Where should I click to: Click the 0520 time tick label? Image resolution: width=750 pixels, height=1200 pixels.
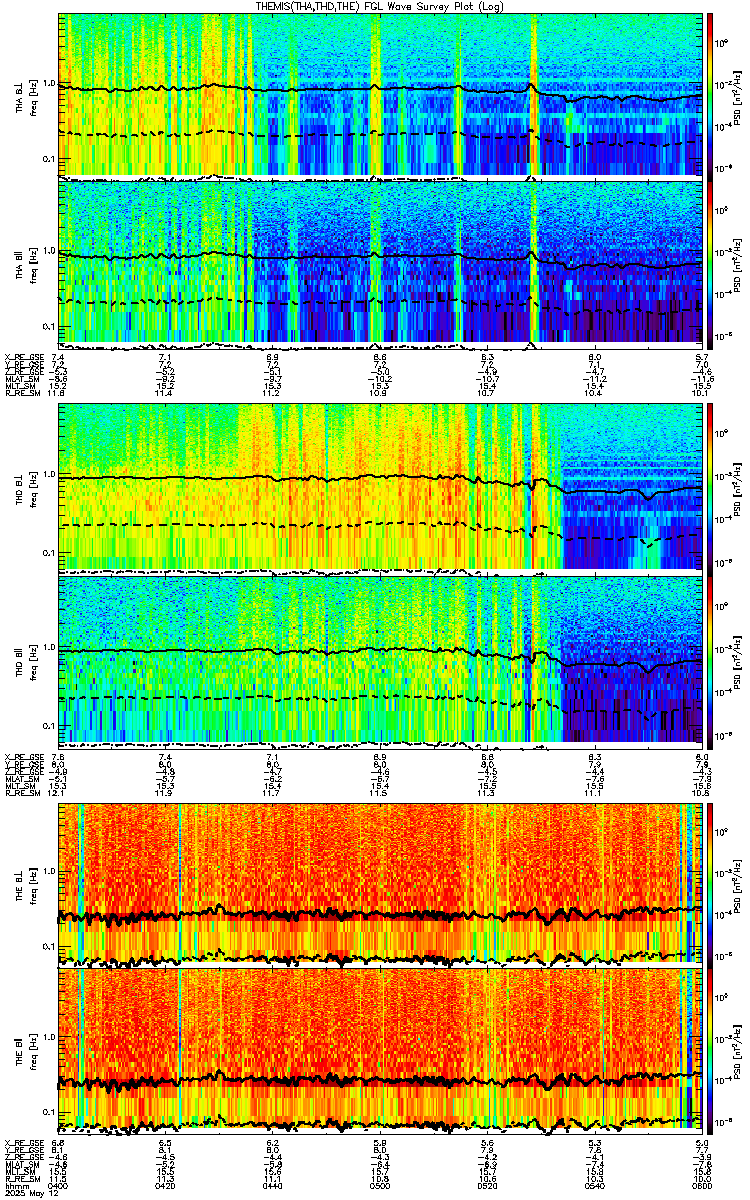pos(487,1187)
